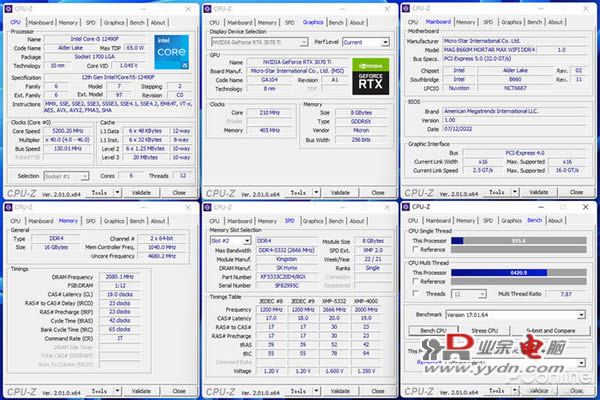Switch to CPU tab in the Bench tab window
Screen dimensions: 600x400
click(x=413, y=221)
